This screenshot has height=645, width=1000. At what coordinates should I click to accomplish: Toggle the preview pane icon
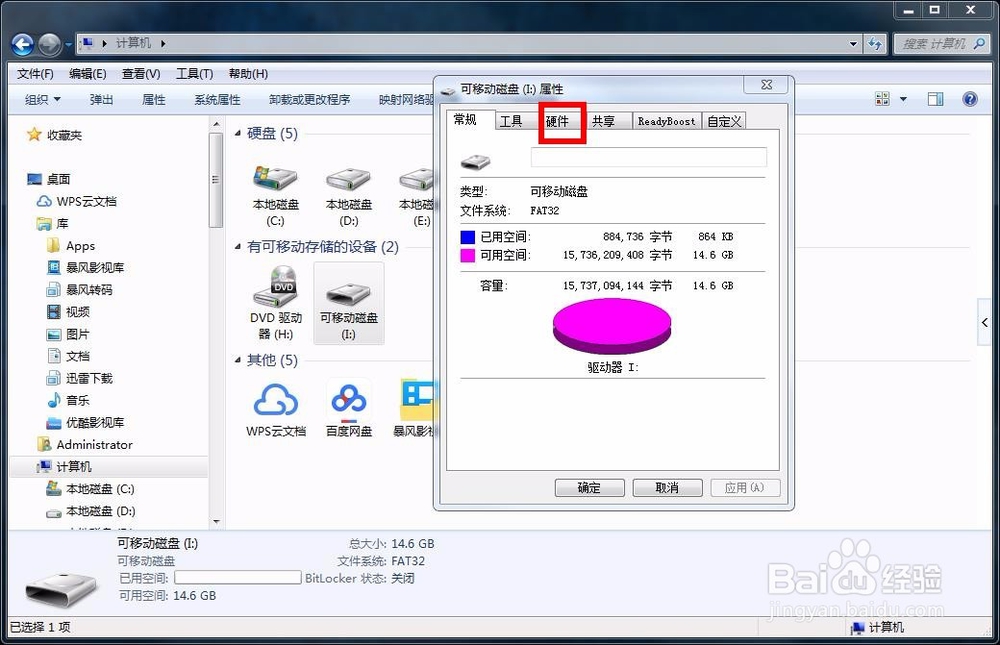click(936, 99)
